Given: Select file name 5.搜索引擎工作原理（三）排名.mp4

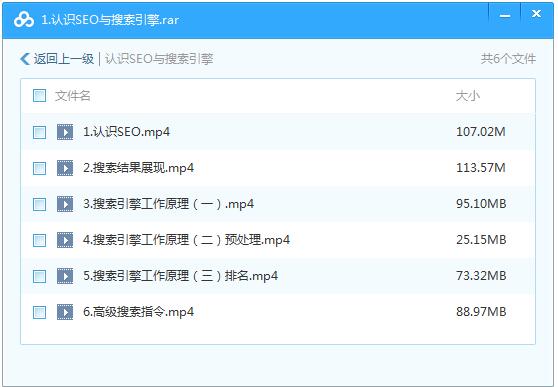Looking at the screenshot, I should tap(180, 276).
